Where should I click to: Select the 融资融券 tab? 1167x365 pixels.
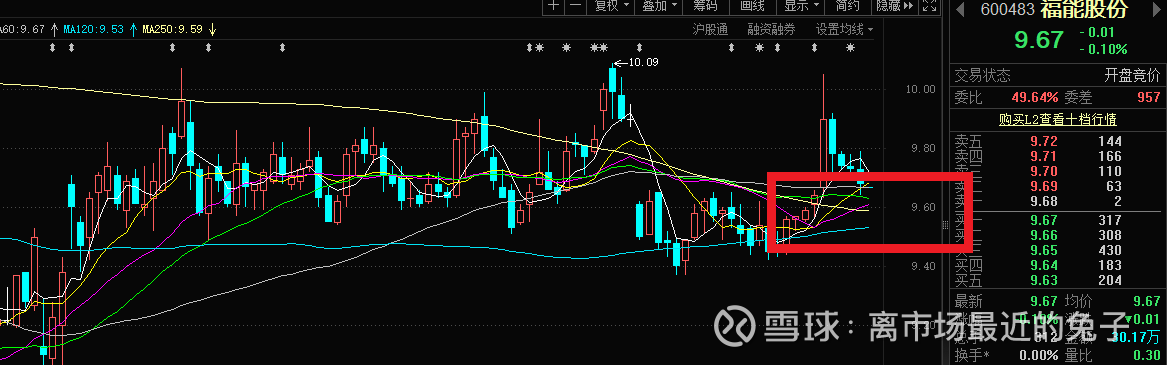click(772, 29)
